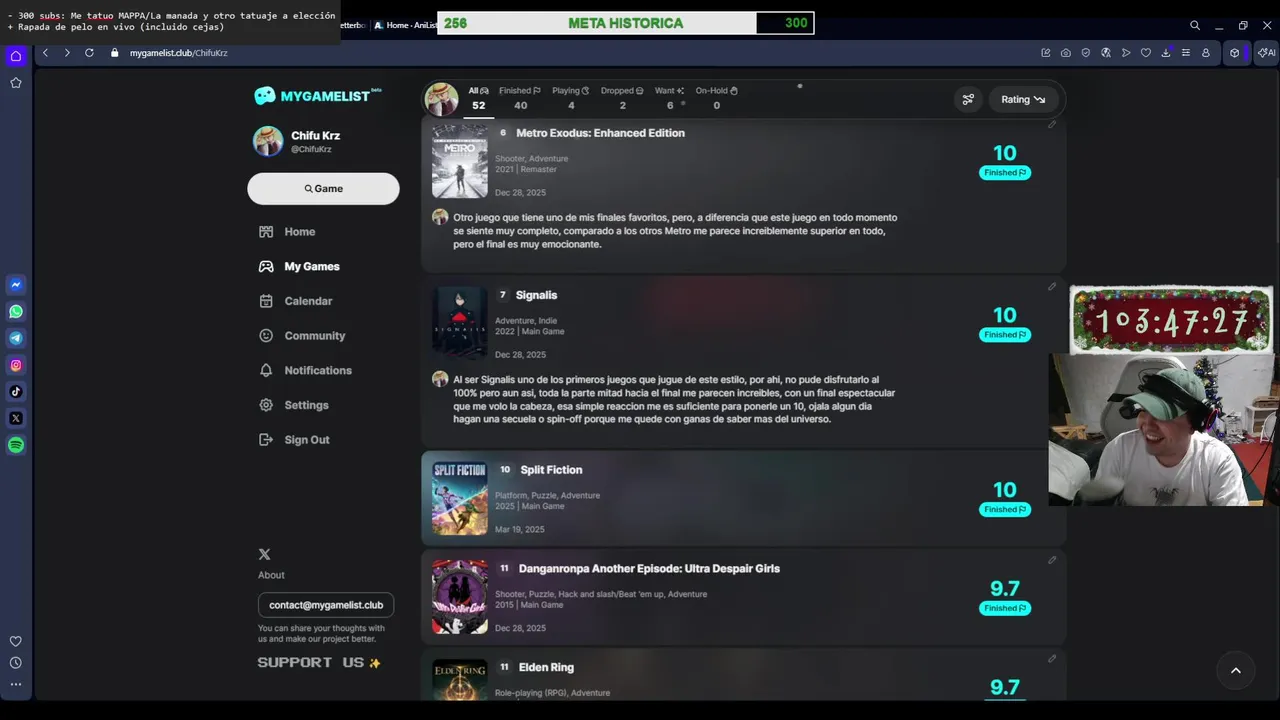Open the snapshot camera tool

[x=1066, y=53]
